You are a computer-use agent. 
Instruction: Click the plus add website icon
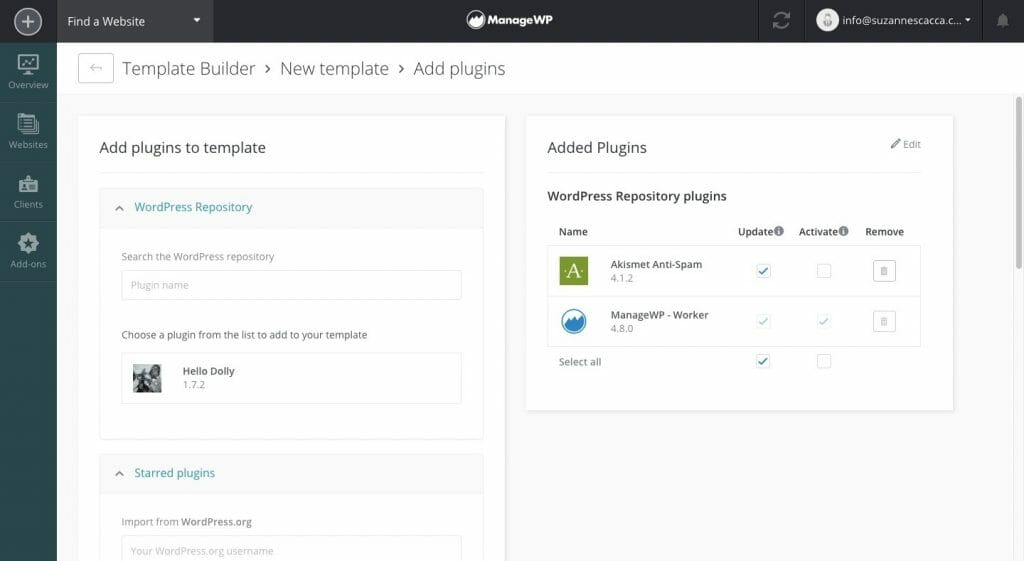[27, 21]
